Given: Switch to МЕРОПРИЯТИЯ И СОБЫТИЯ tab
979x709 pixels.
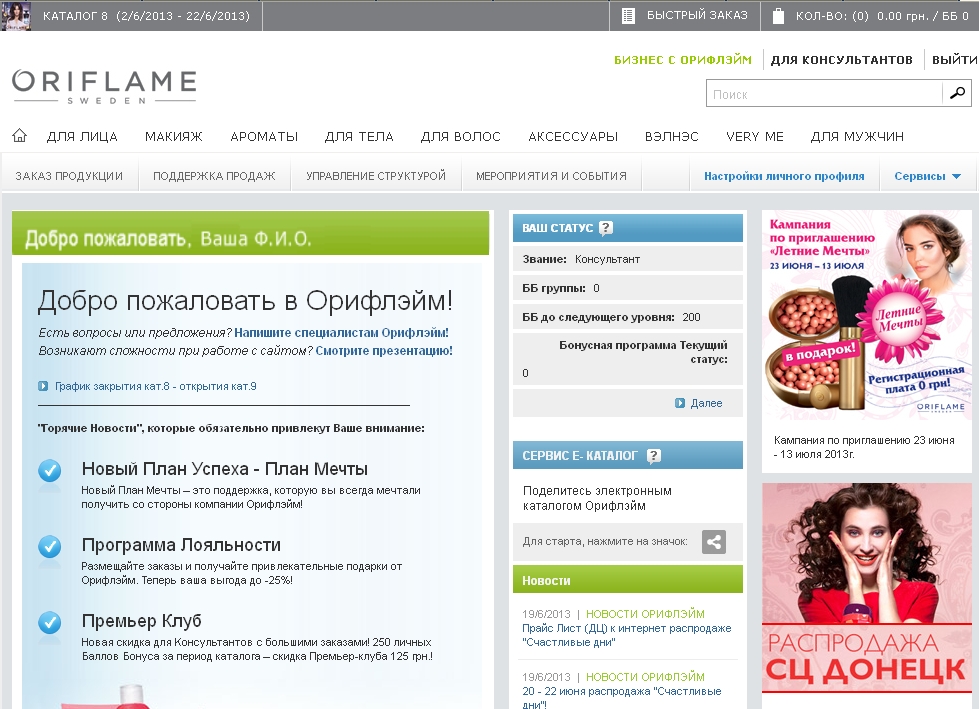Looking at the screenshot, I should 551,176.
